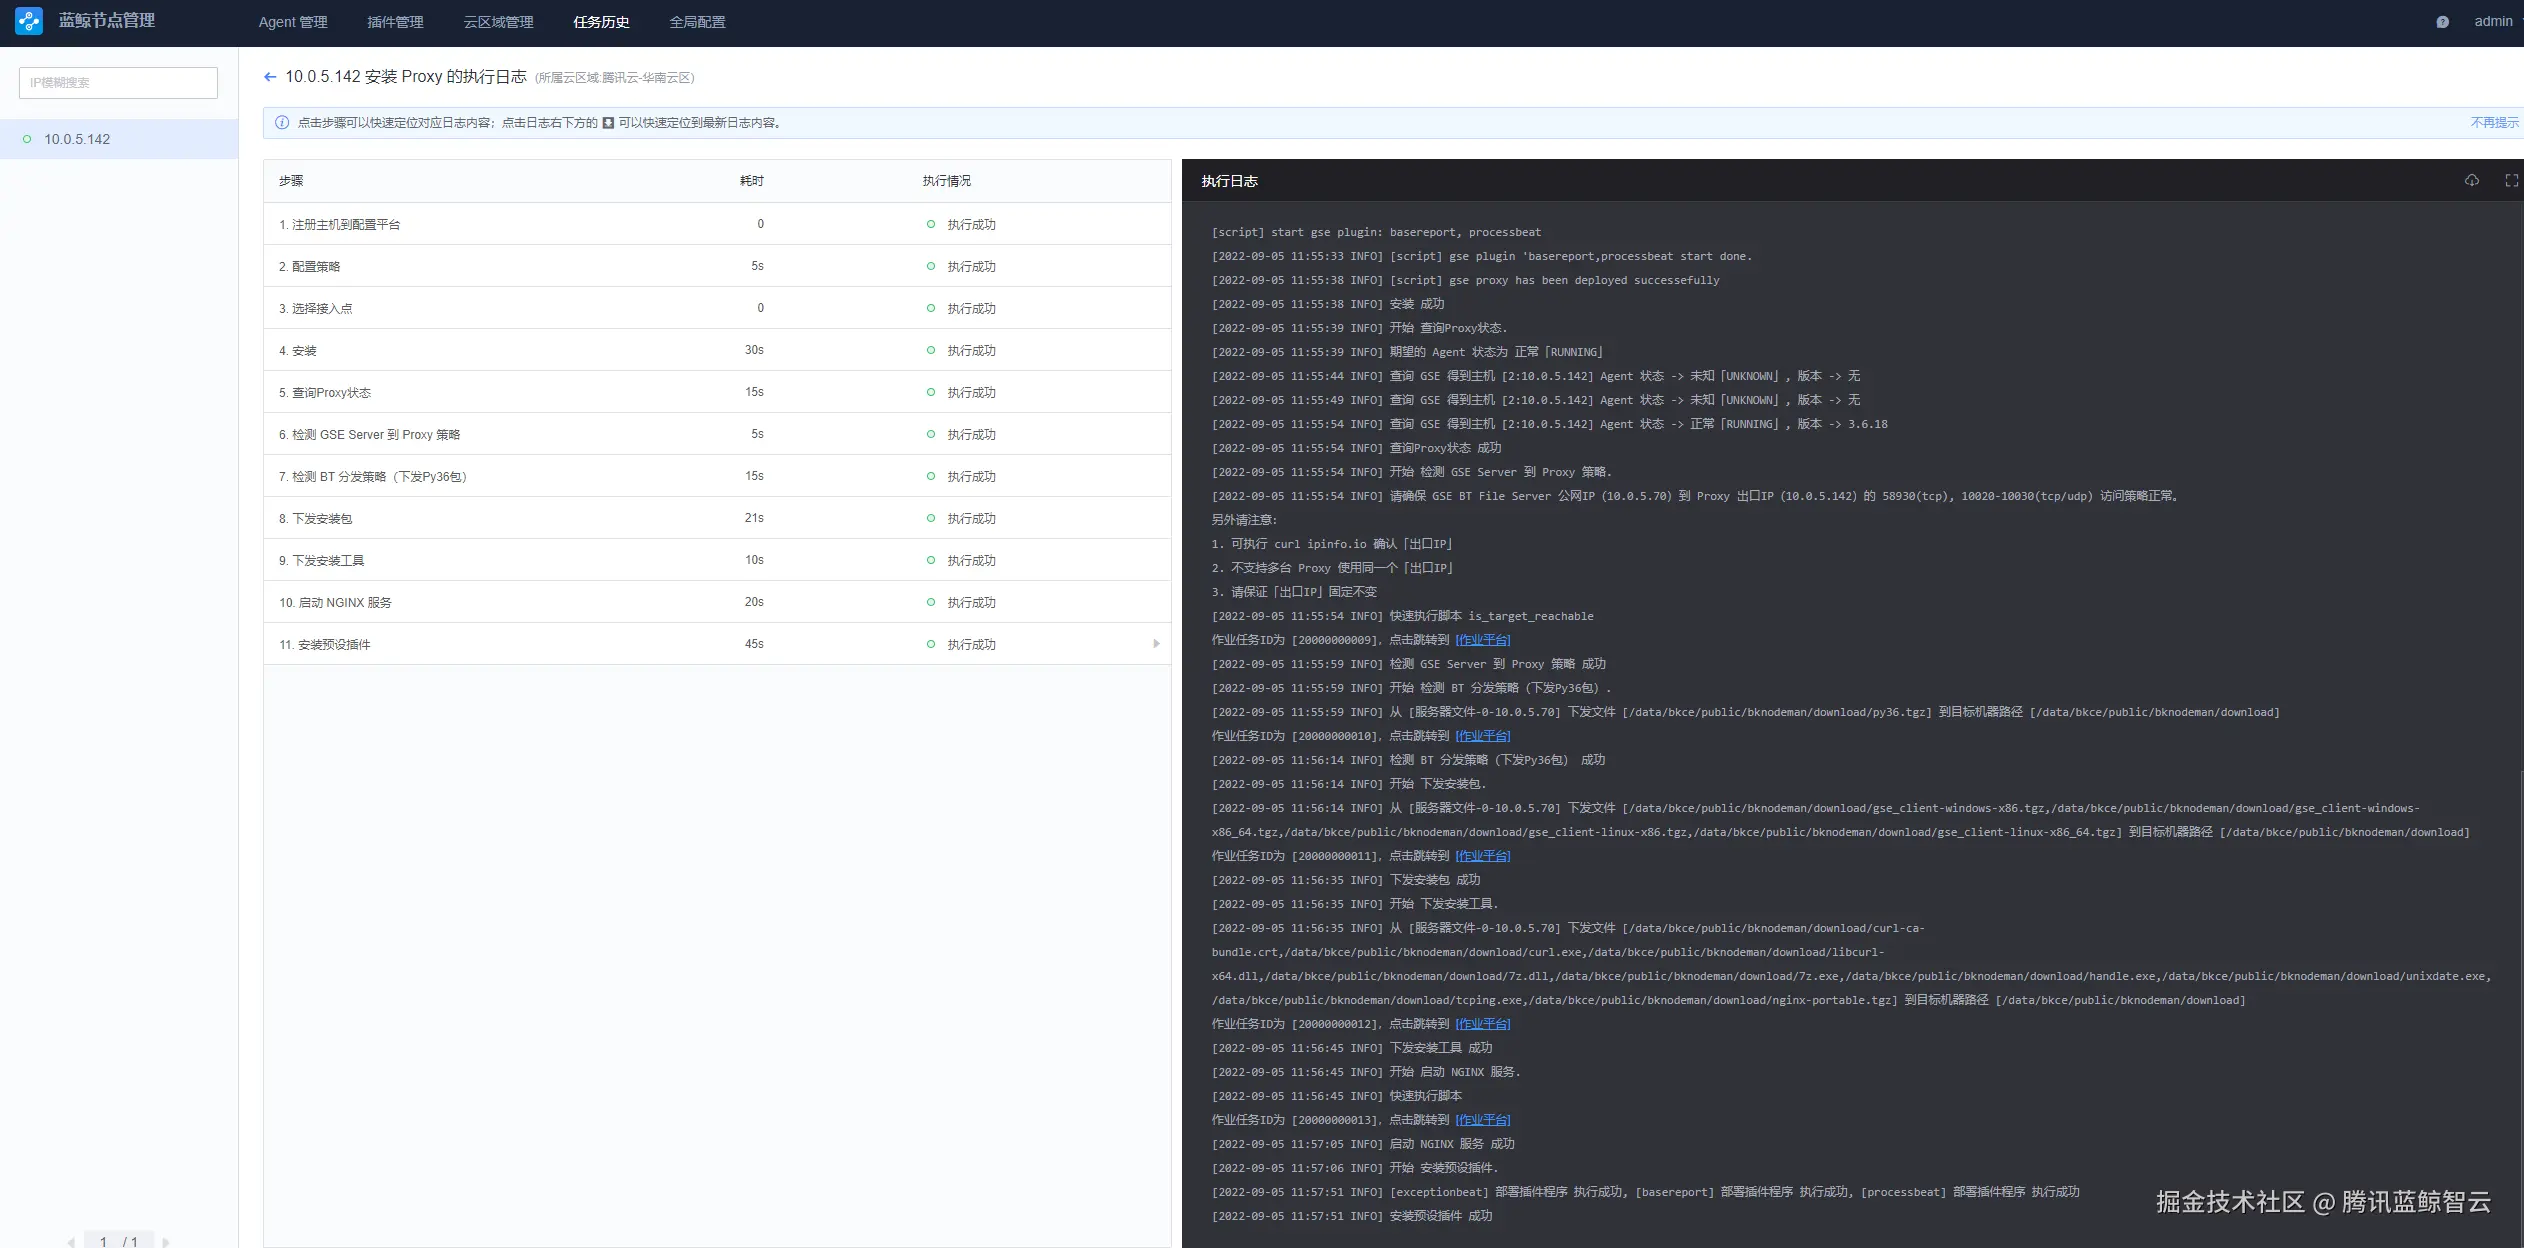Screen dimensions: 2524x1248
Task: Download the execution log via cloud icon
Action: click(x=2471, y=181)
